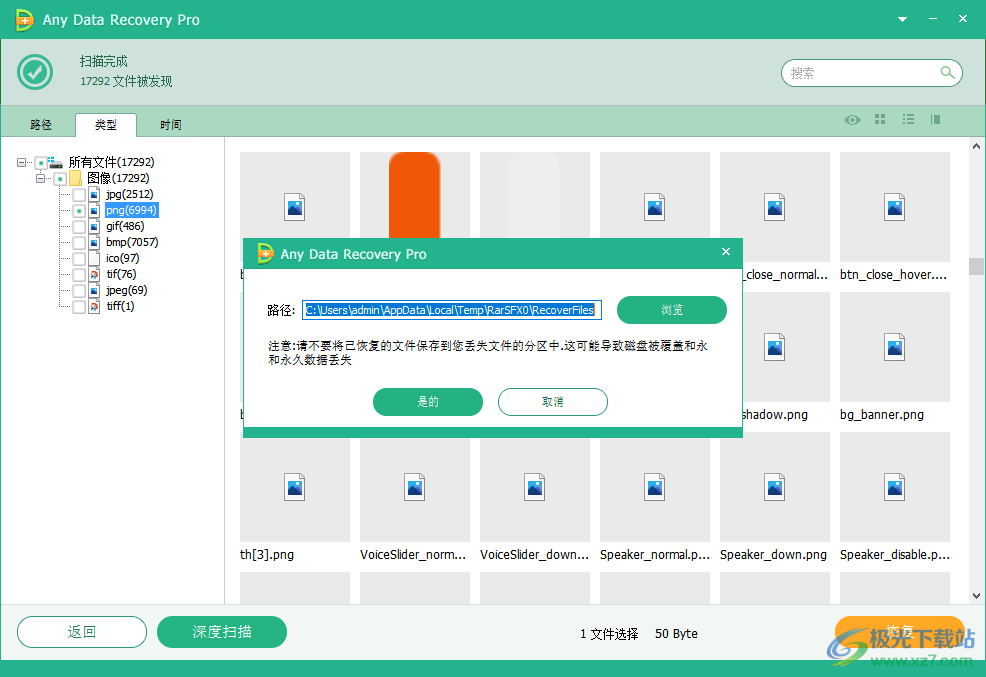Click the vertical scrollbar thumb
The height and width of the screenshot is (677, 986).
[976, 267]
